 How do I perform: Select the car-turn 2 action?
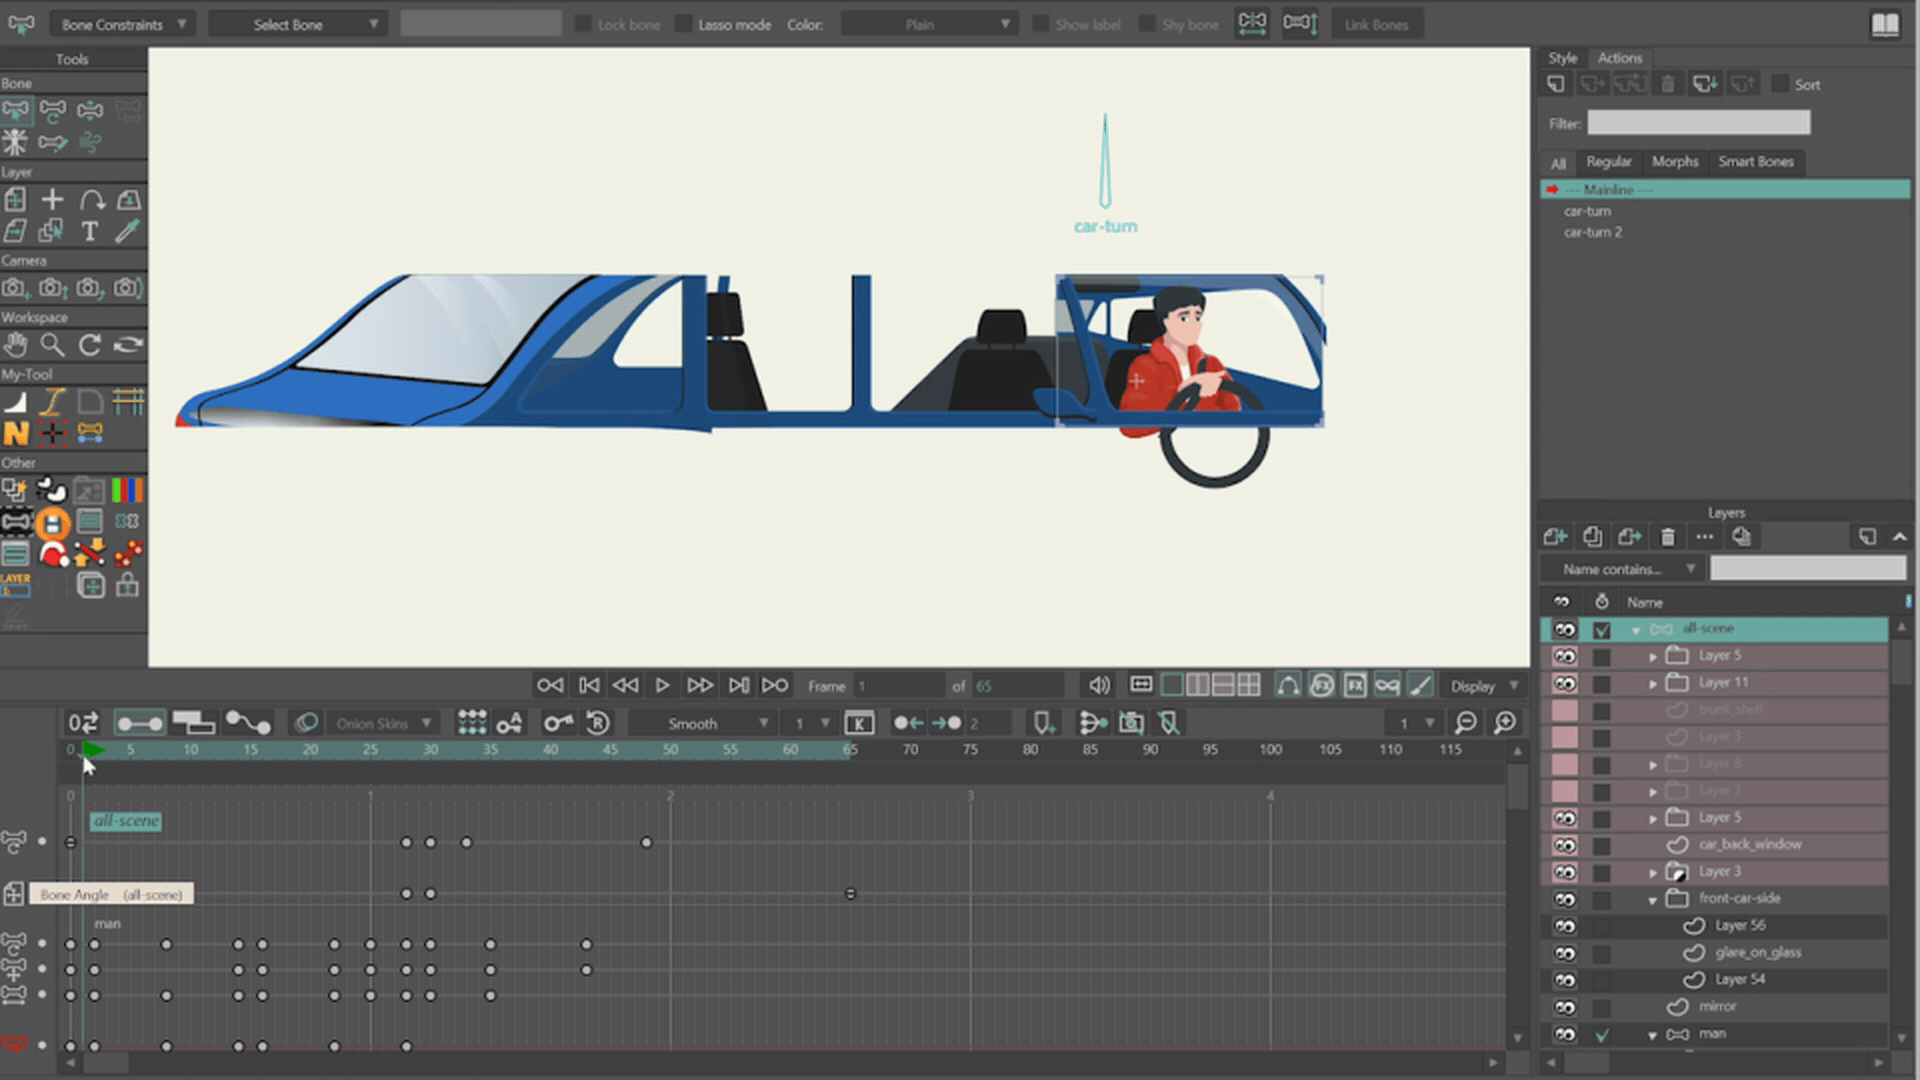coord(1593,232)
